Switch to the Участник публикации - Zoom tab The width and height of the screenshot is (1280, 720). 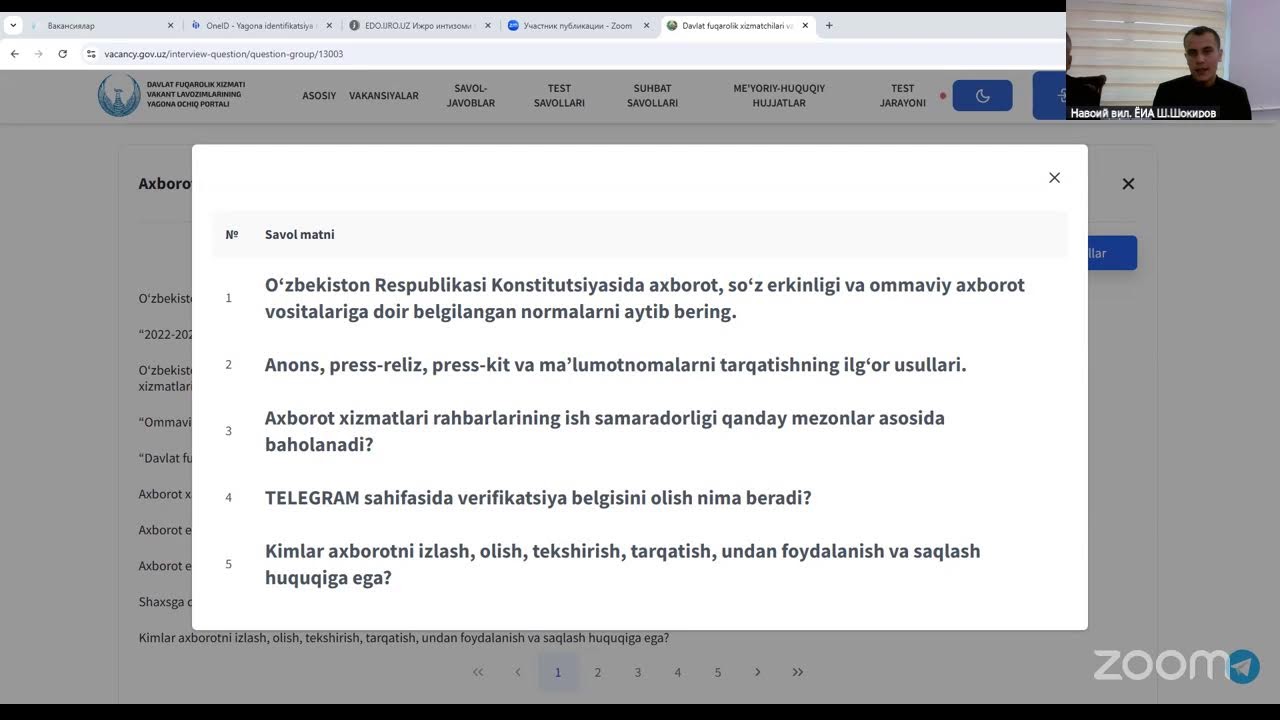[577, 26]
